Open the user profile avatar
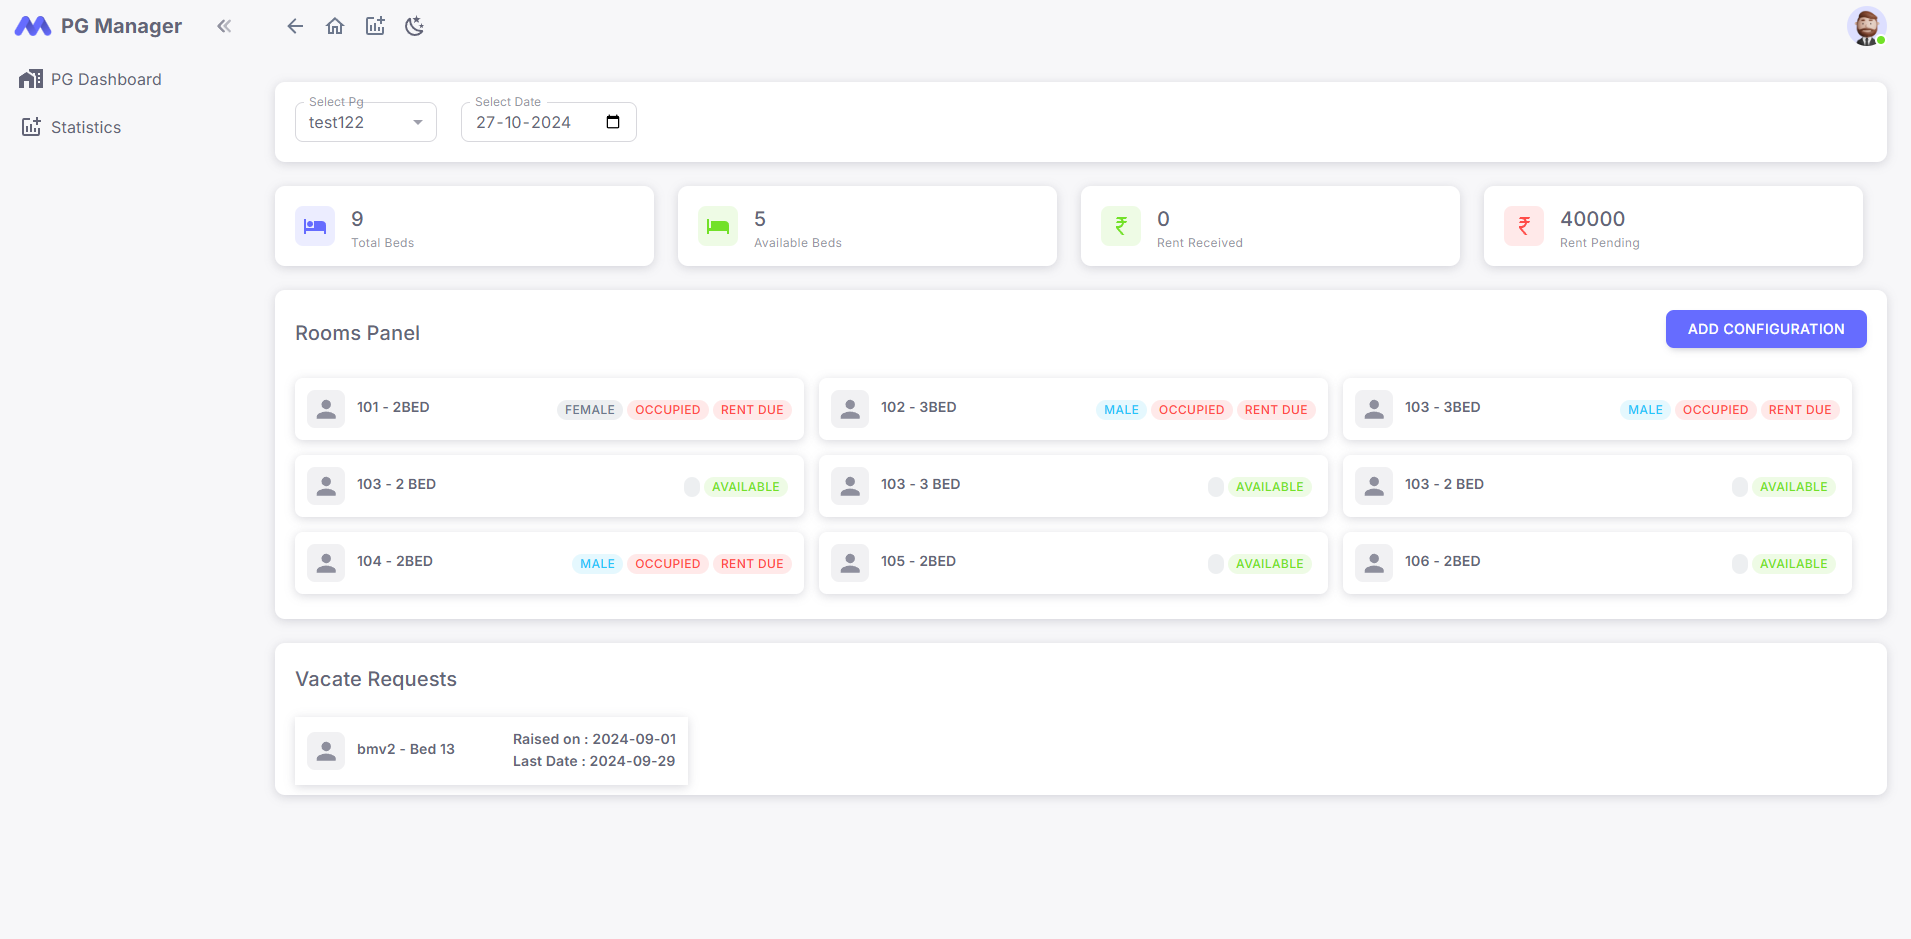Viewport: 1911px width, 939px height. click(1865, 27)
